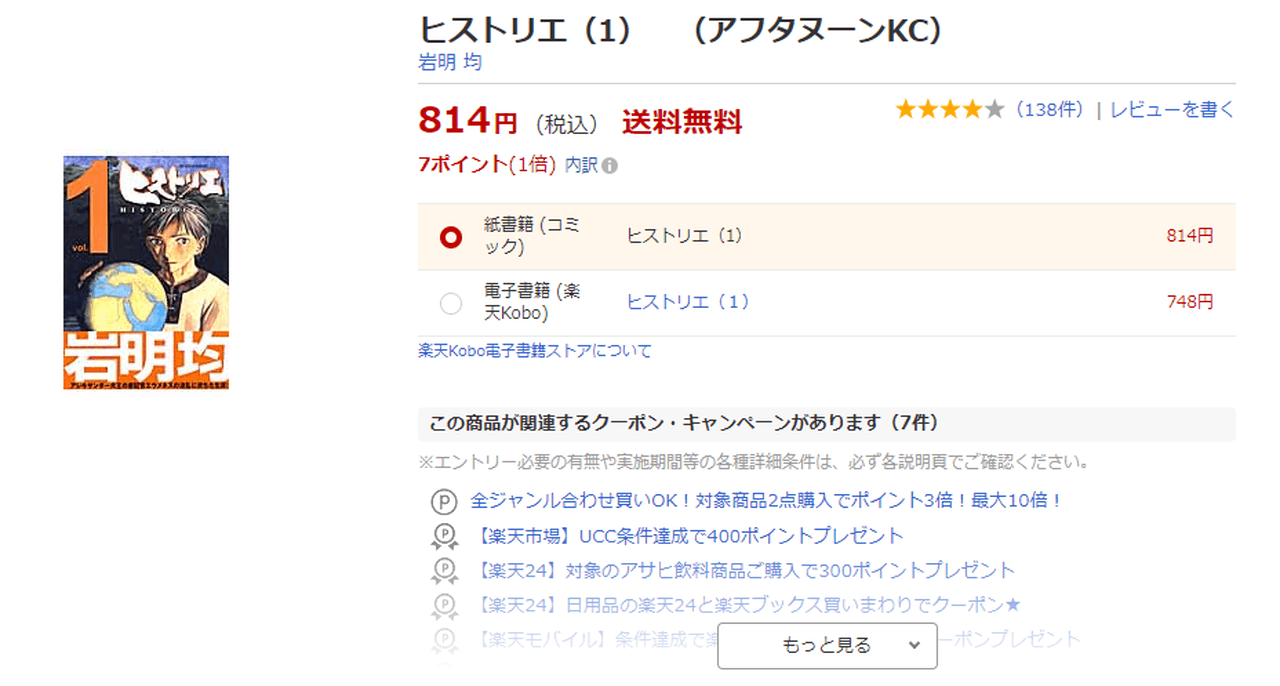Open the author link 岩明 均

(449, 62)
